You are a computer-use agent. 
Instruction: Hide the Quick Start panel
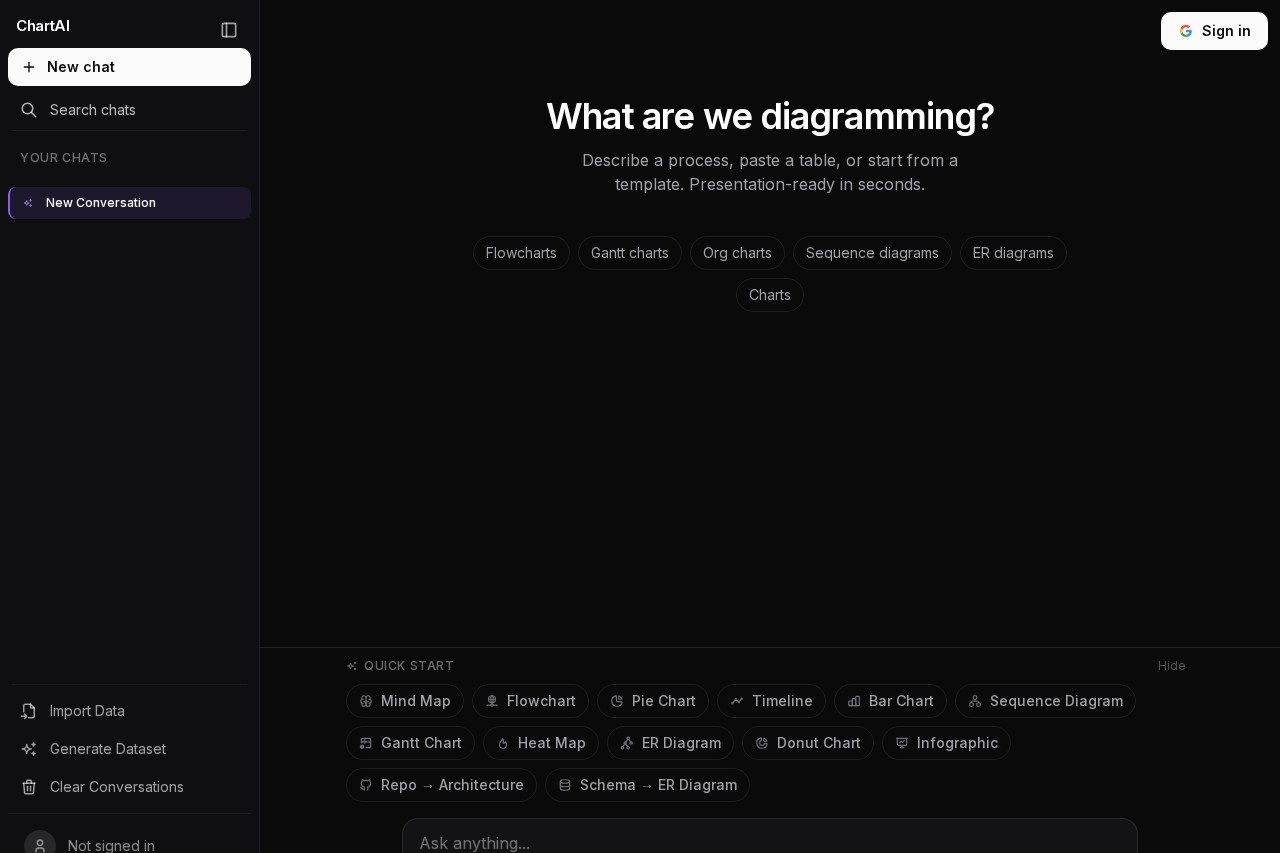1172,666
